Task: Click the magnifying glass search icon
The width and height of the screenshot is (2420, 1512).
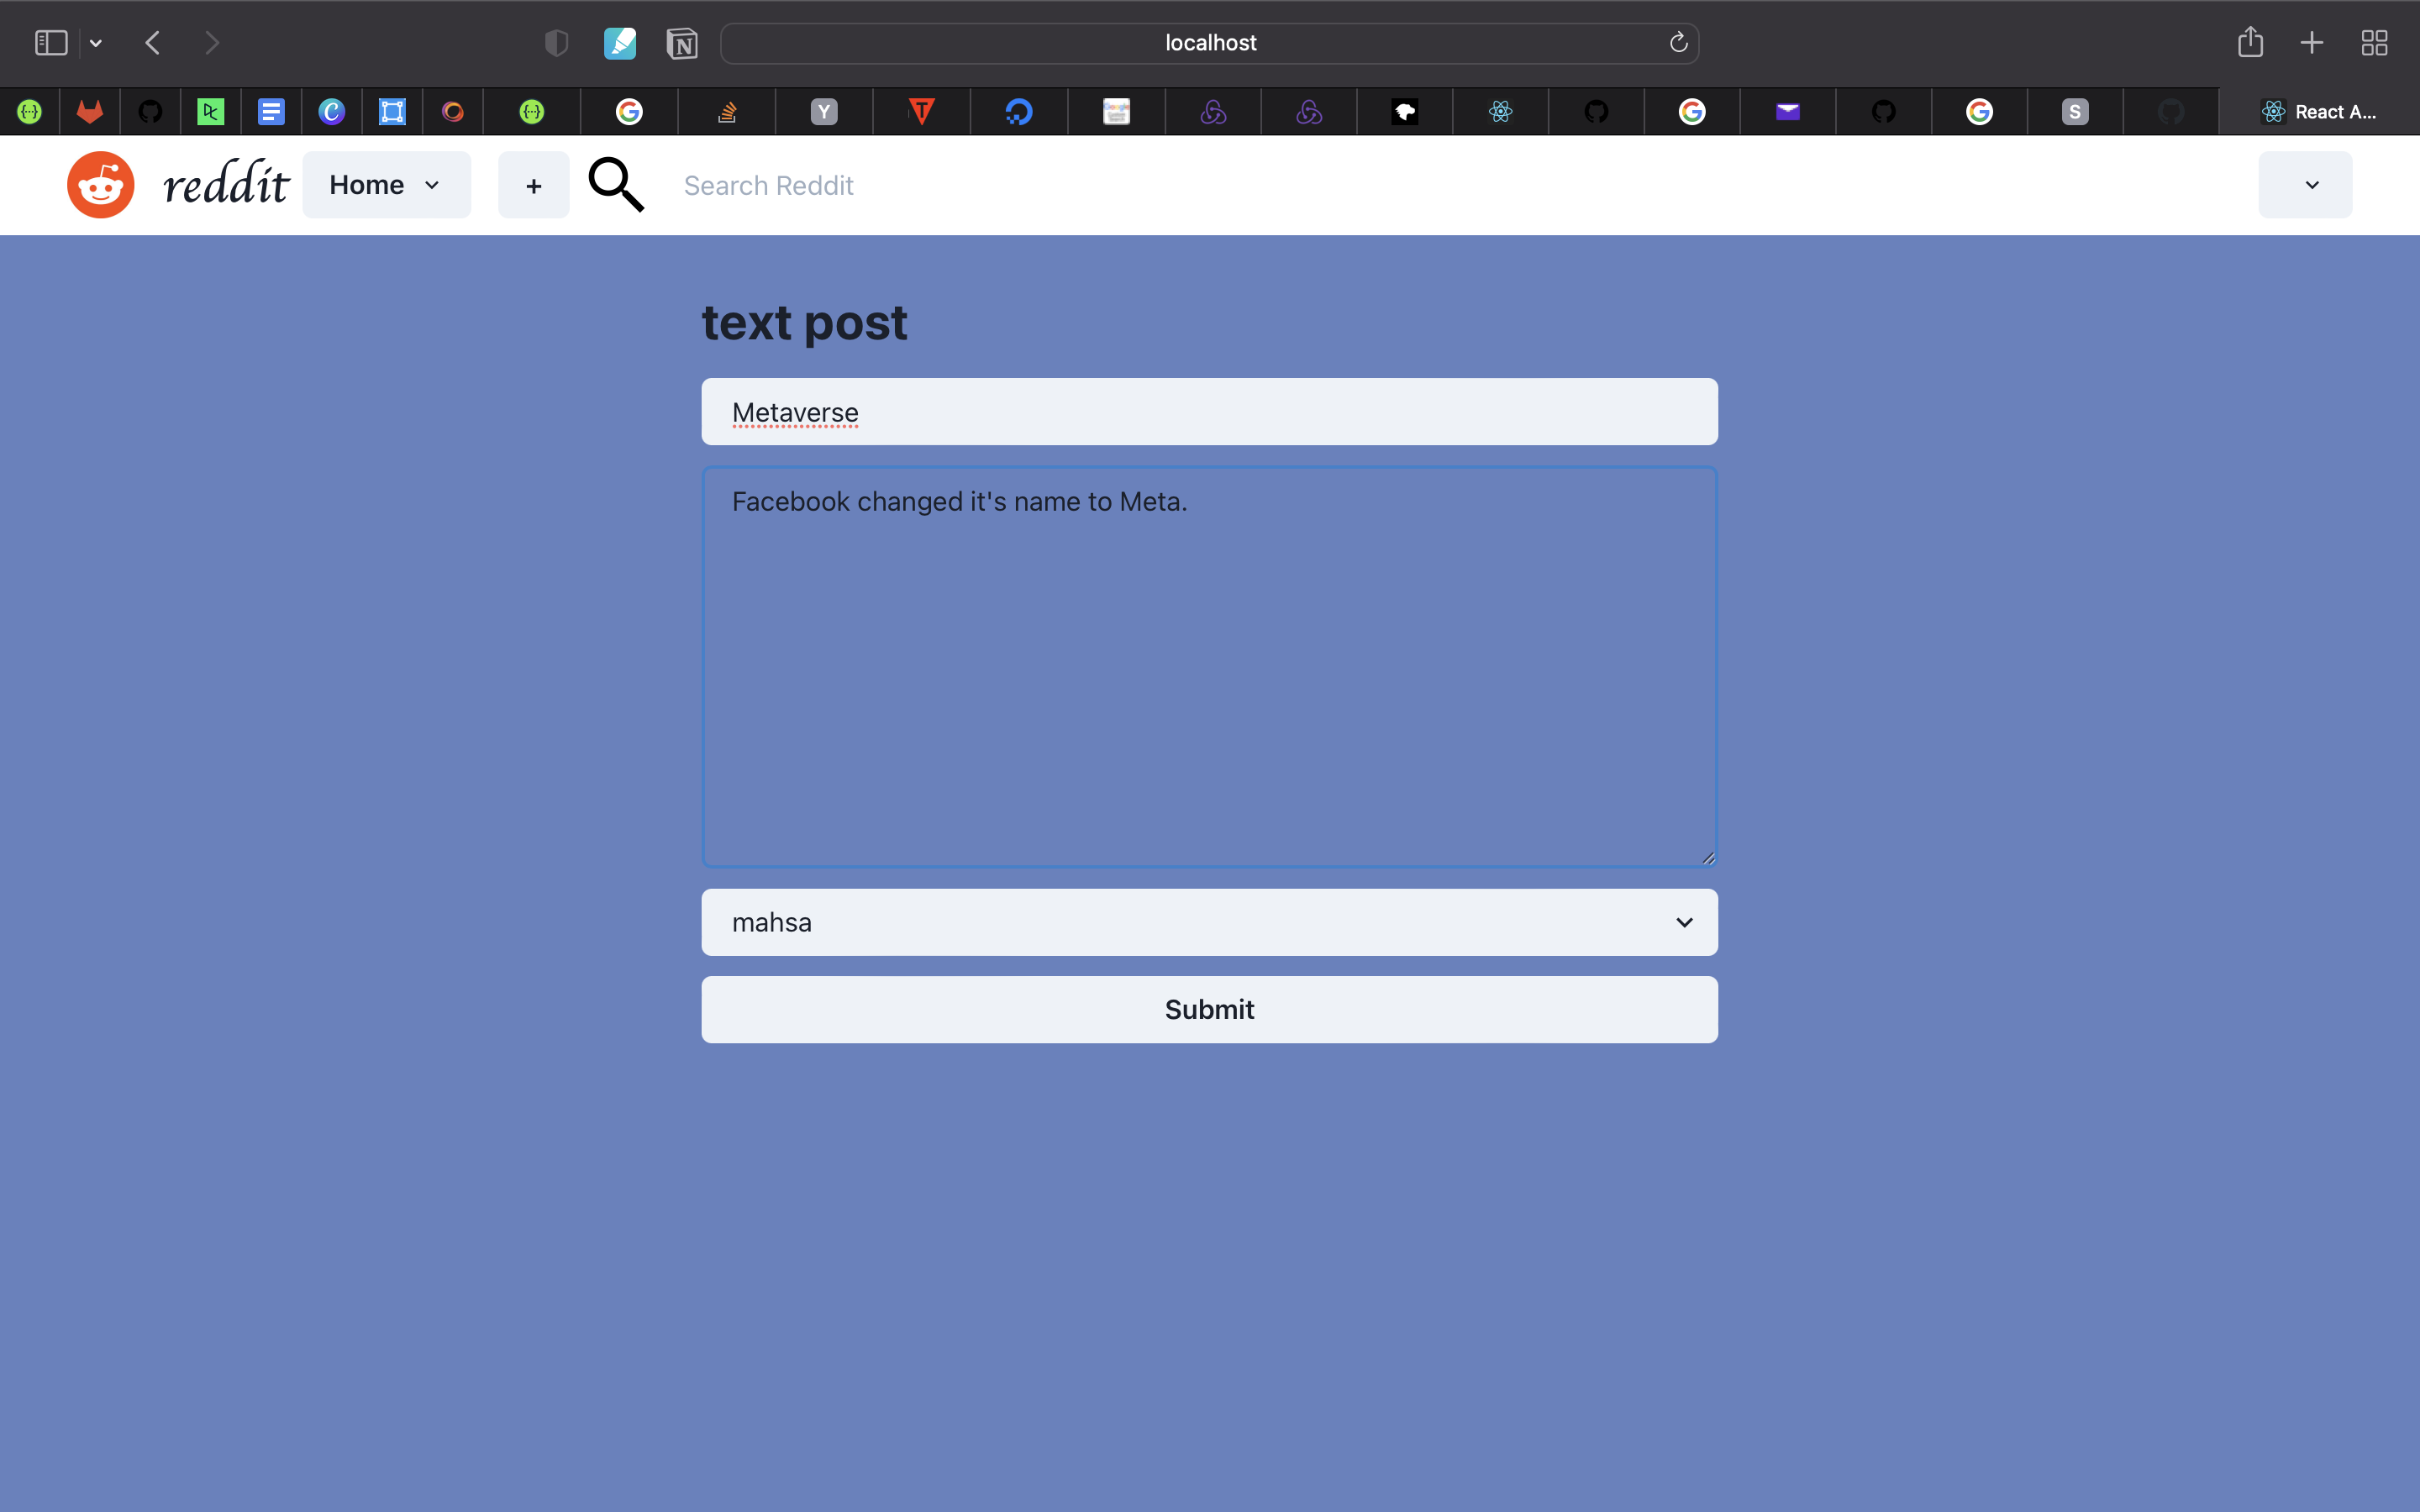Action: click(616, 185)
